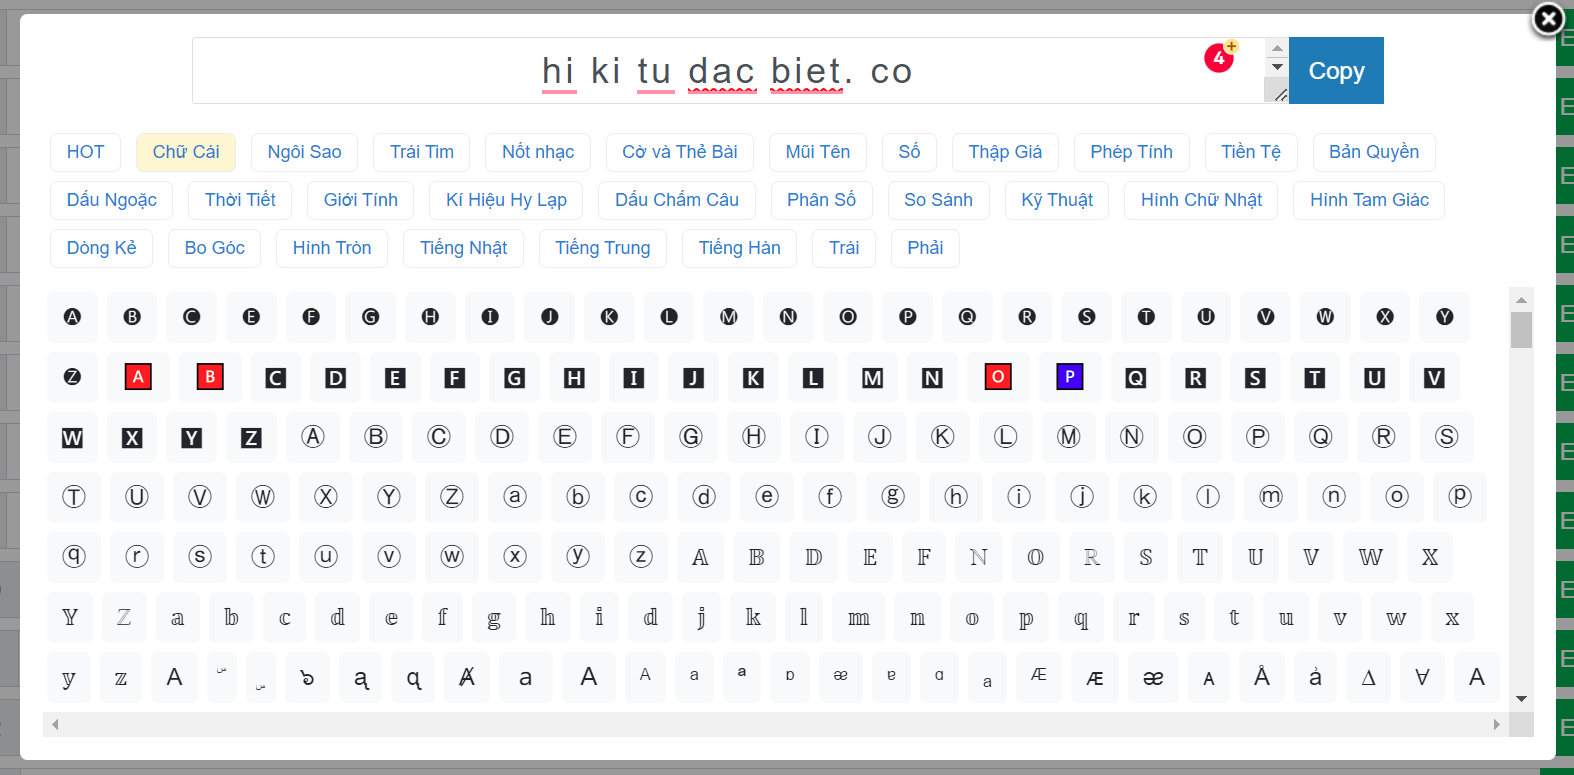Image resolution: width=1574 pixels, height=775 pixels.
Task: Choose the double-struck capital A symbol
Action: coord(700,557)
